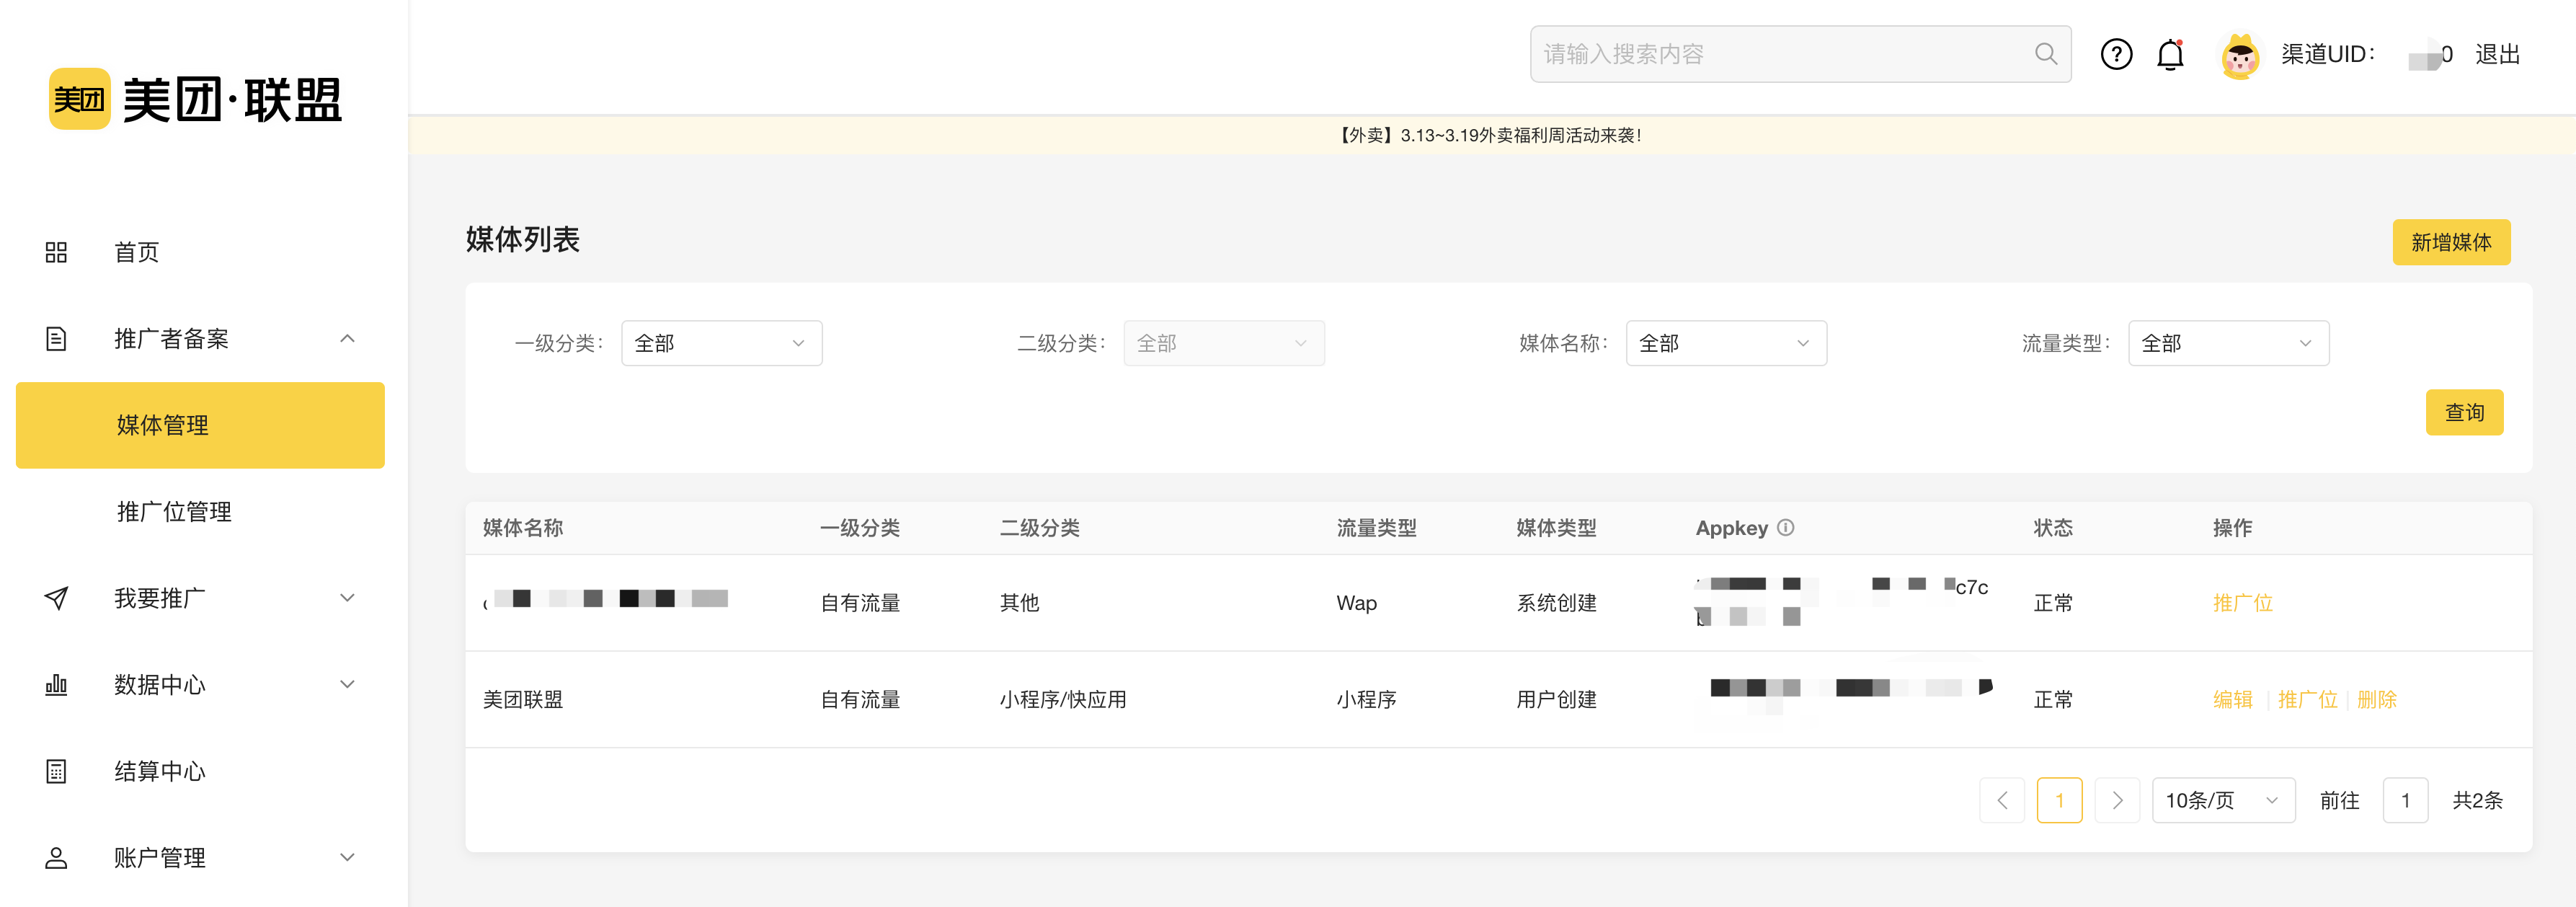Open the 媒体名称 dropdown
2576x907 pixels.
click(x=1725, y=343)
